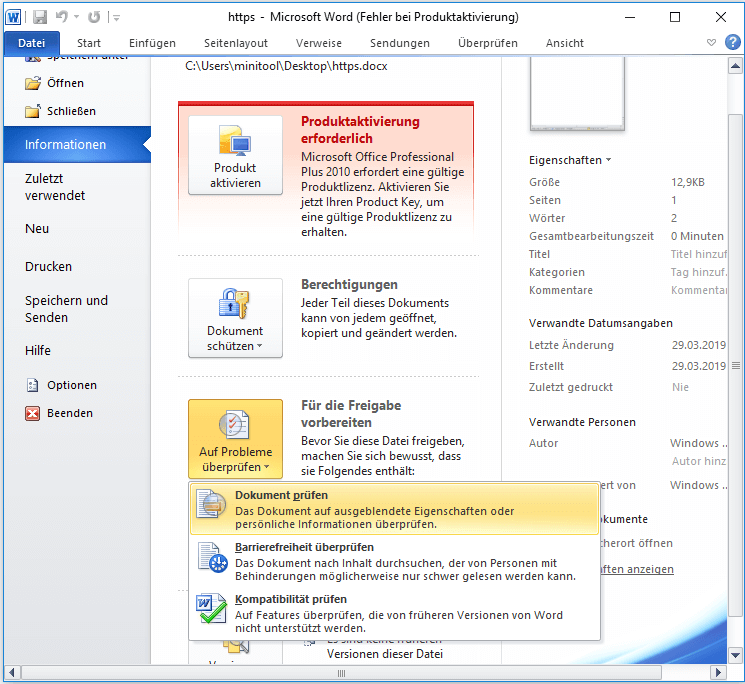The height and width of the screenshot is (684, 745).
Task: Switch to the Seitenlayout ribbon tab
Action: (x=236, y=43)
